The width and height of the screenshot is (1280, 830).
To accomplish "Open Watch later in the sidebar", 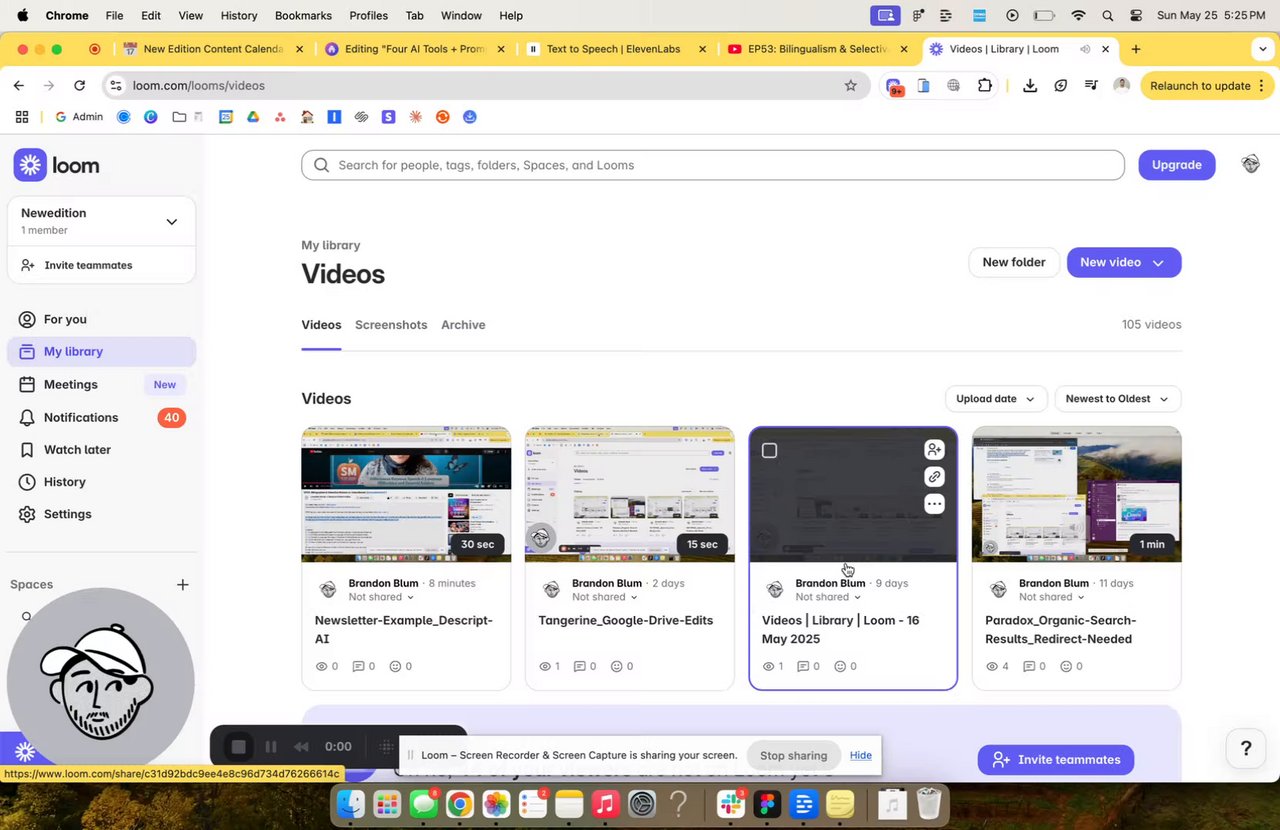I will click(x=101, y=450).
